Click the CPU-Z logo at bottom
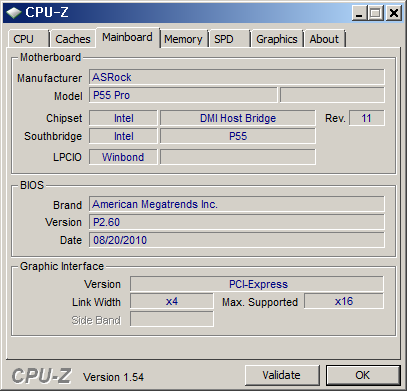407x391 pixels. tap(41, 376)
